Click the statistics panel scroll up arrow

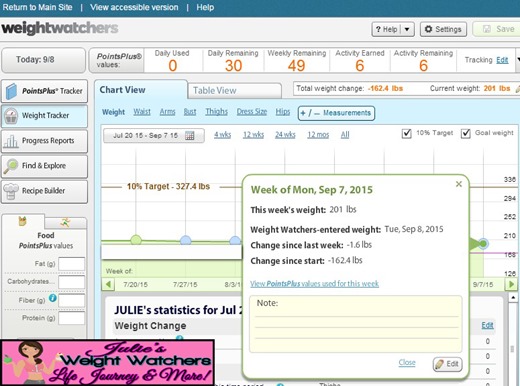coord(513,297)
